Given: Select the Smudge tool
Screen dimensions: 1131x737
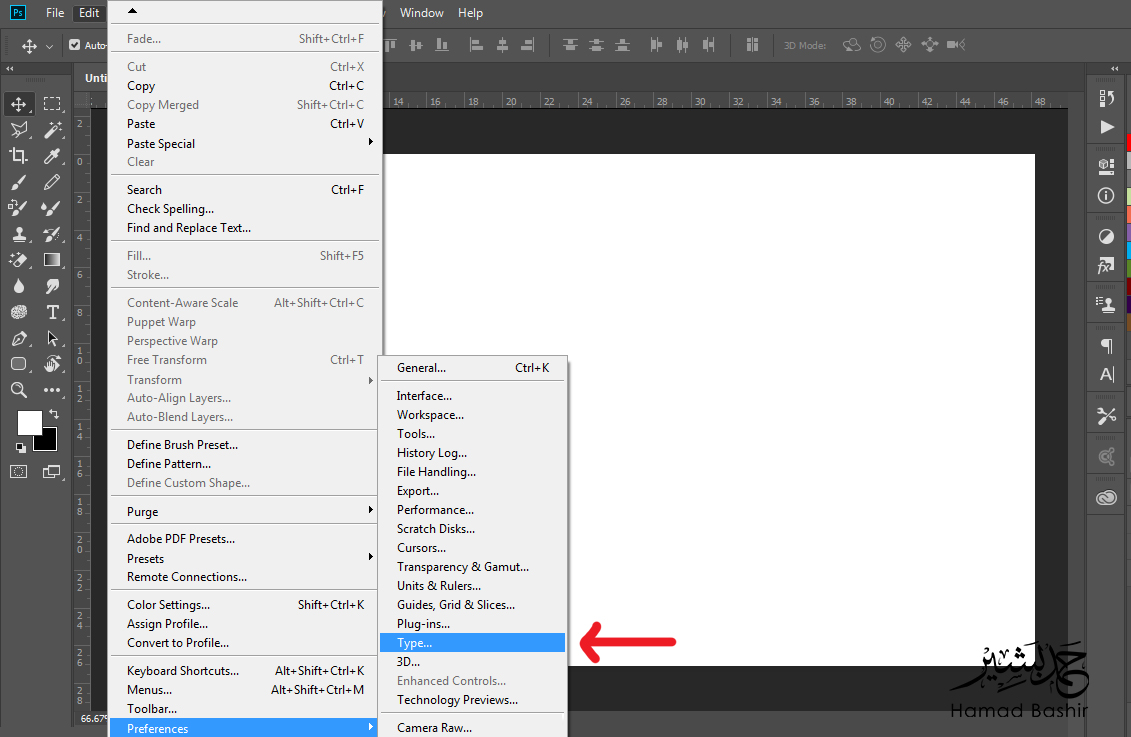Looking at the screenshot, I should click(52, 286).
